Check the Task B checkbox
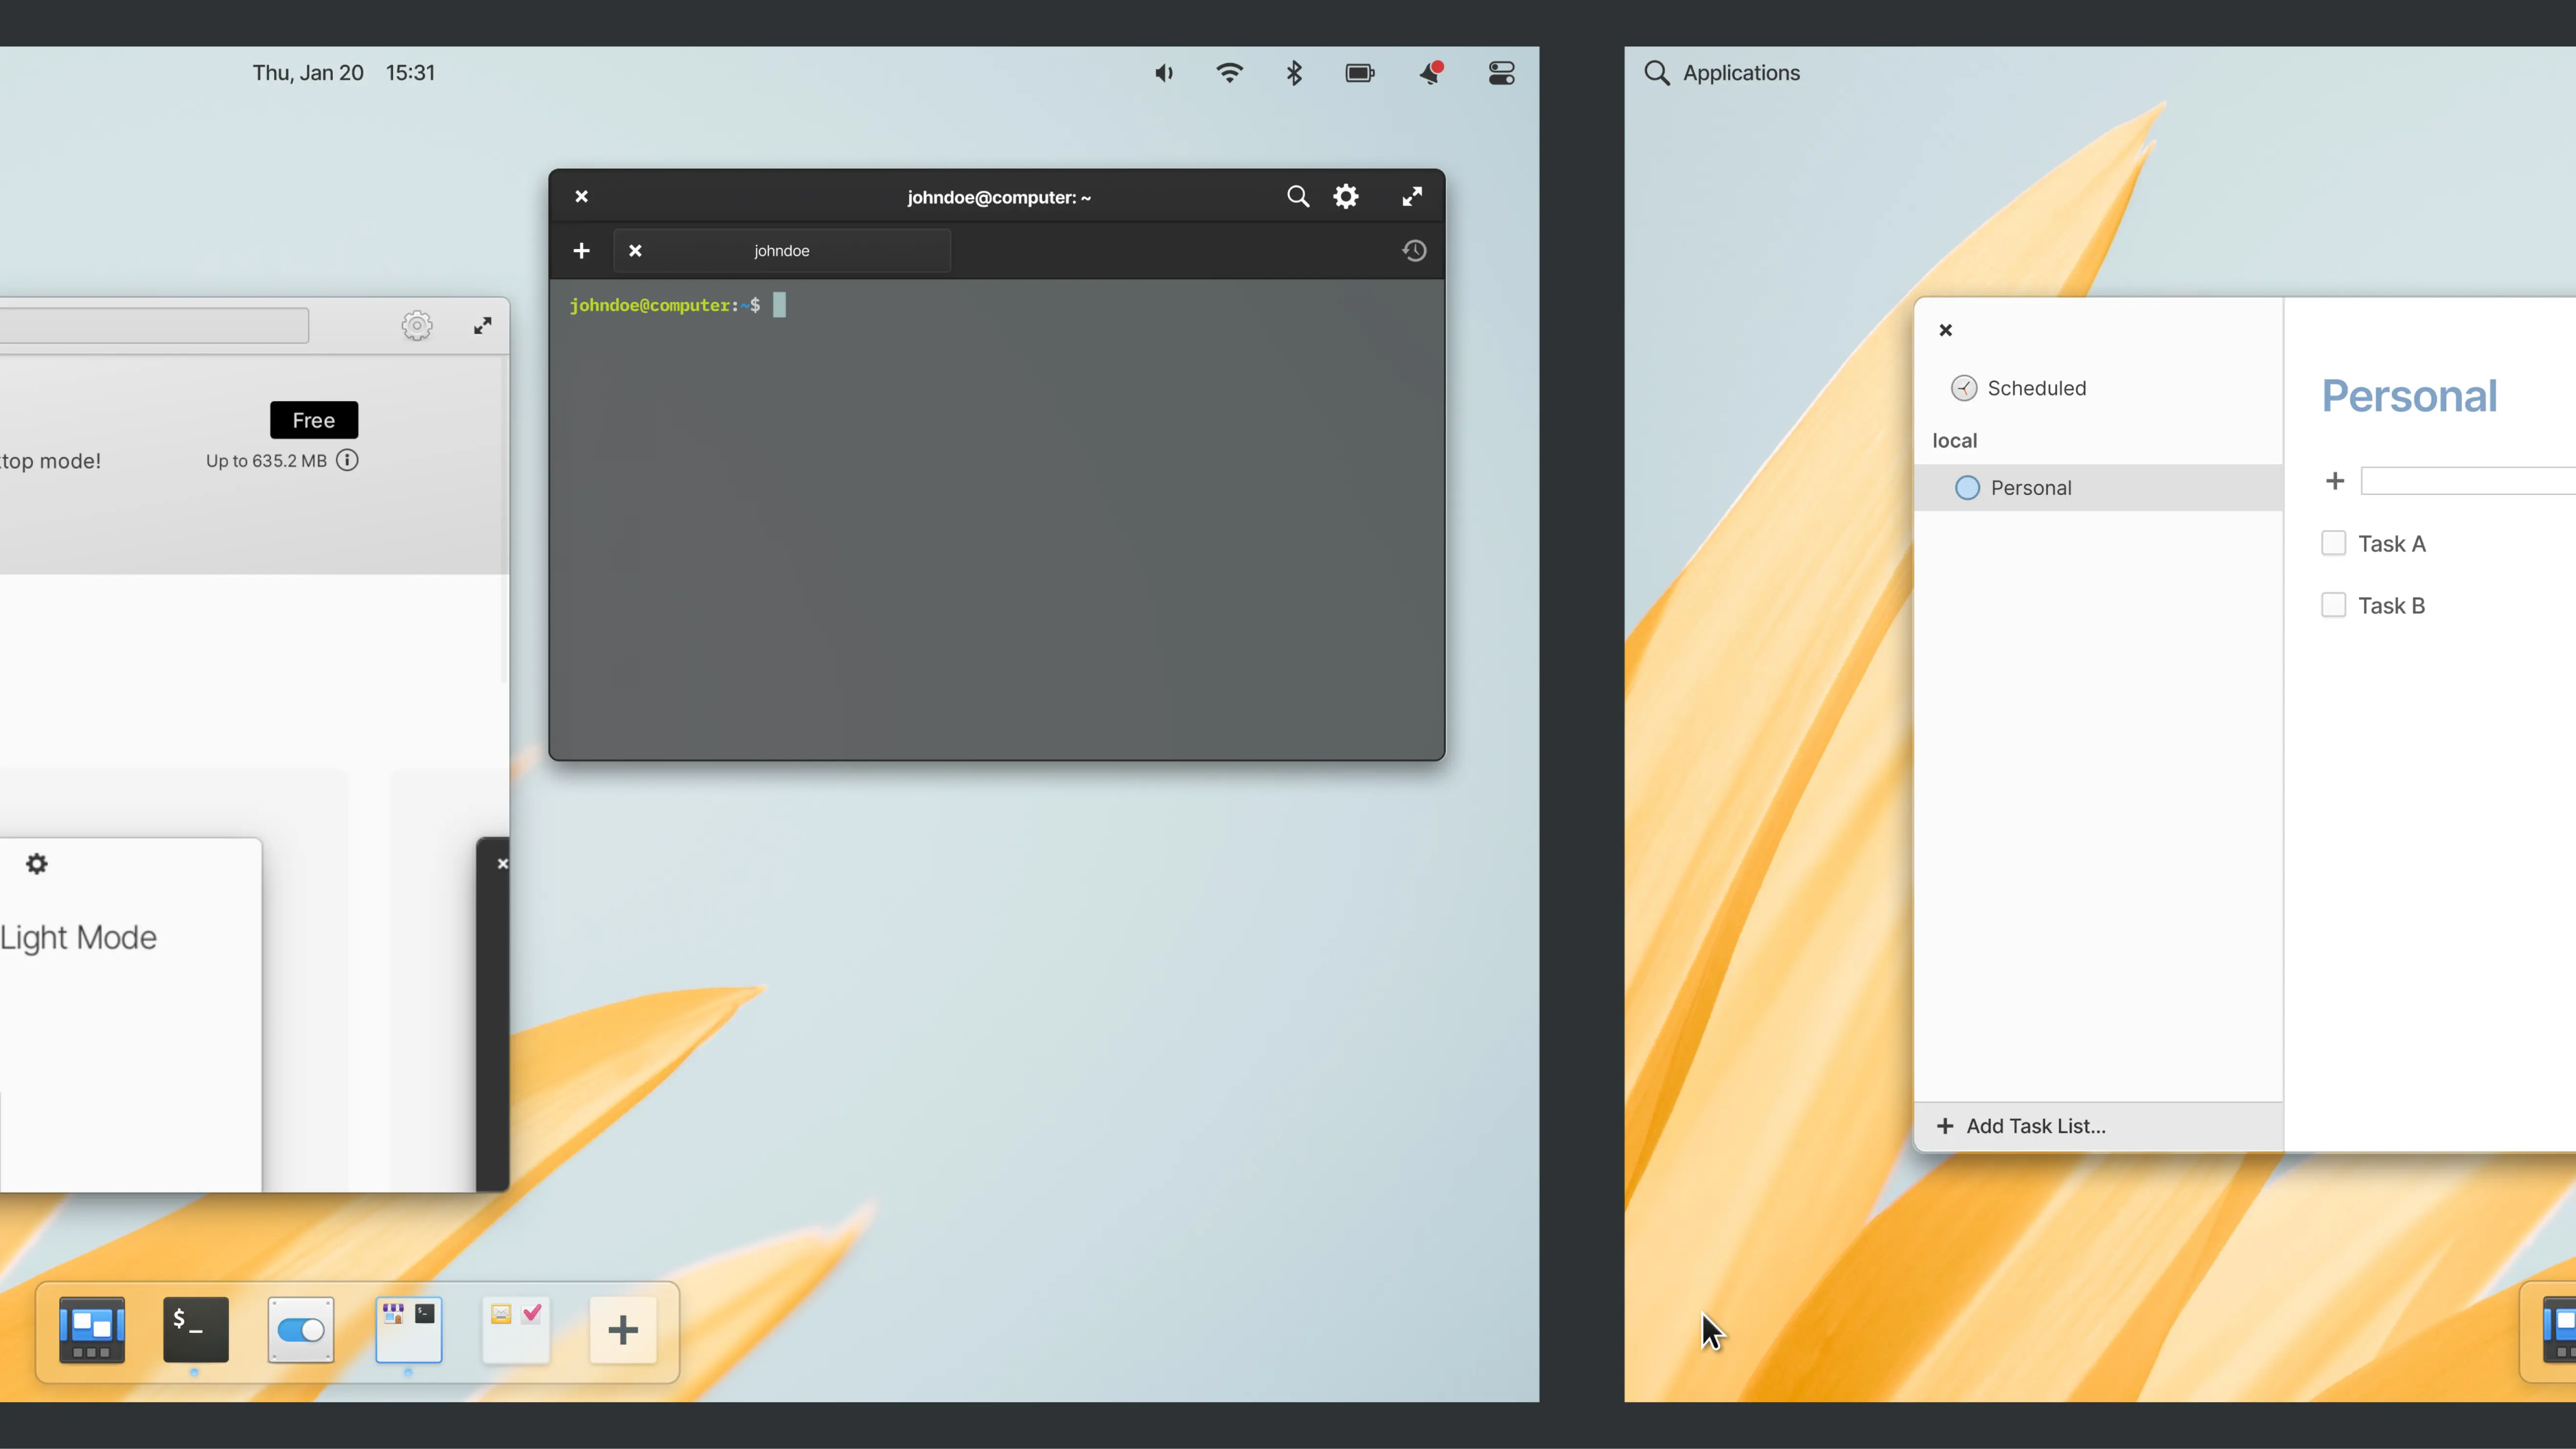Screen dimensions: 2576x1449 click(x=2333, y=605)
